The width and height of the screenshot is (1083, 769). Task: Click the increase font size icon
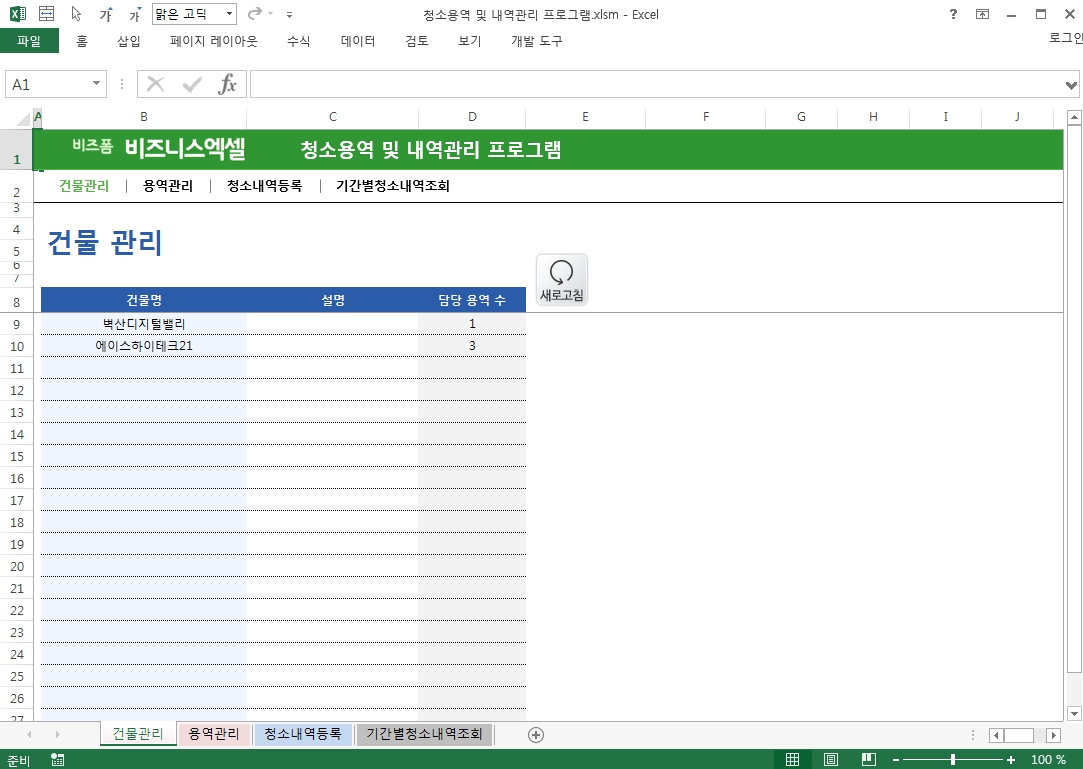click(x=107, y=15)
